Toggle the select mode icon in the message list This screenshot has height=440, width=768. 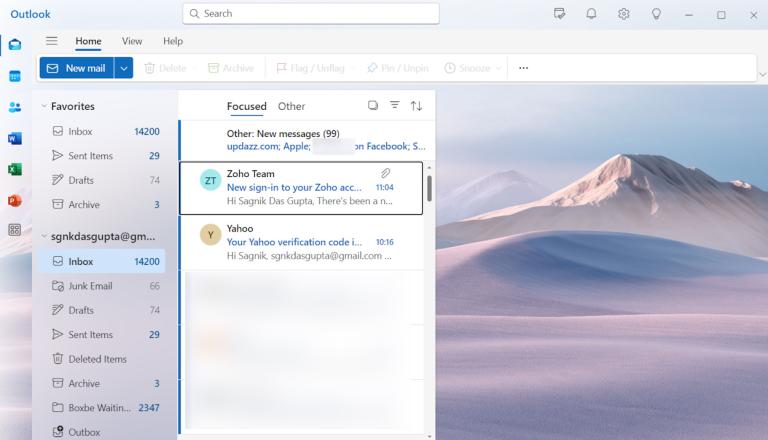point(373,106)
